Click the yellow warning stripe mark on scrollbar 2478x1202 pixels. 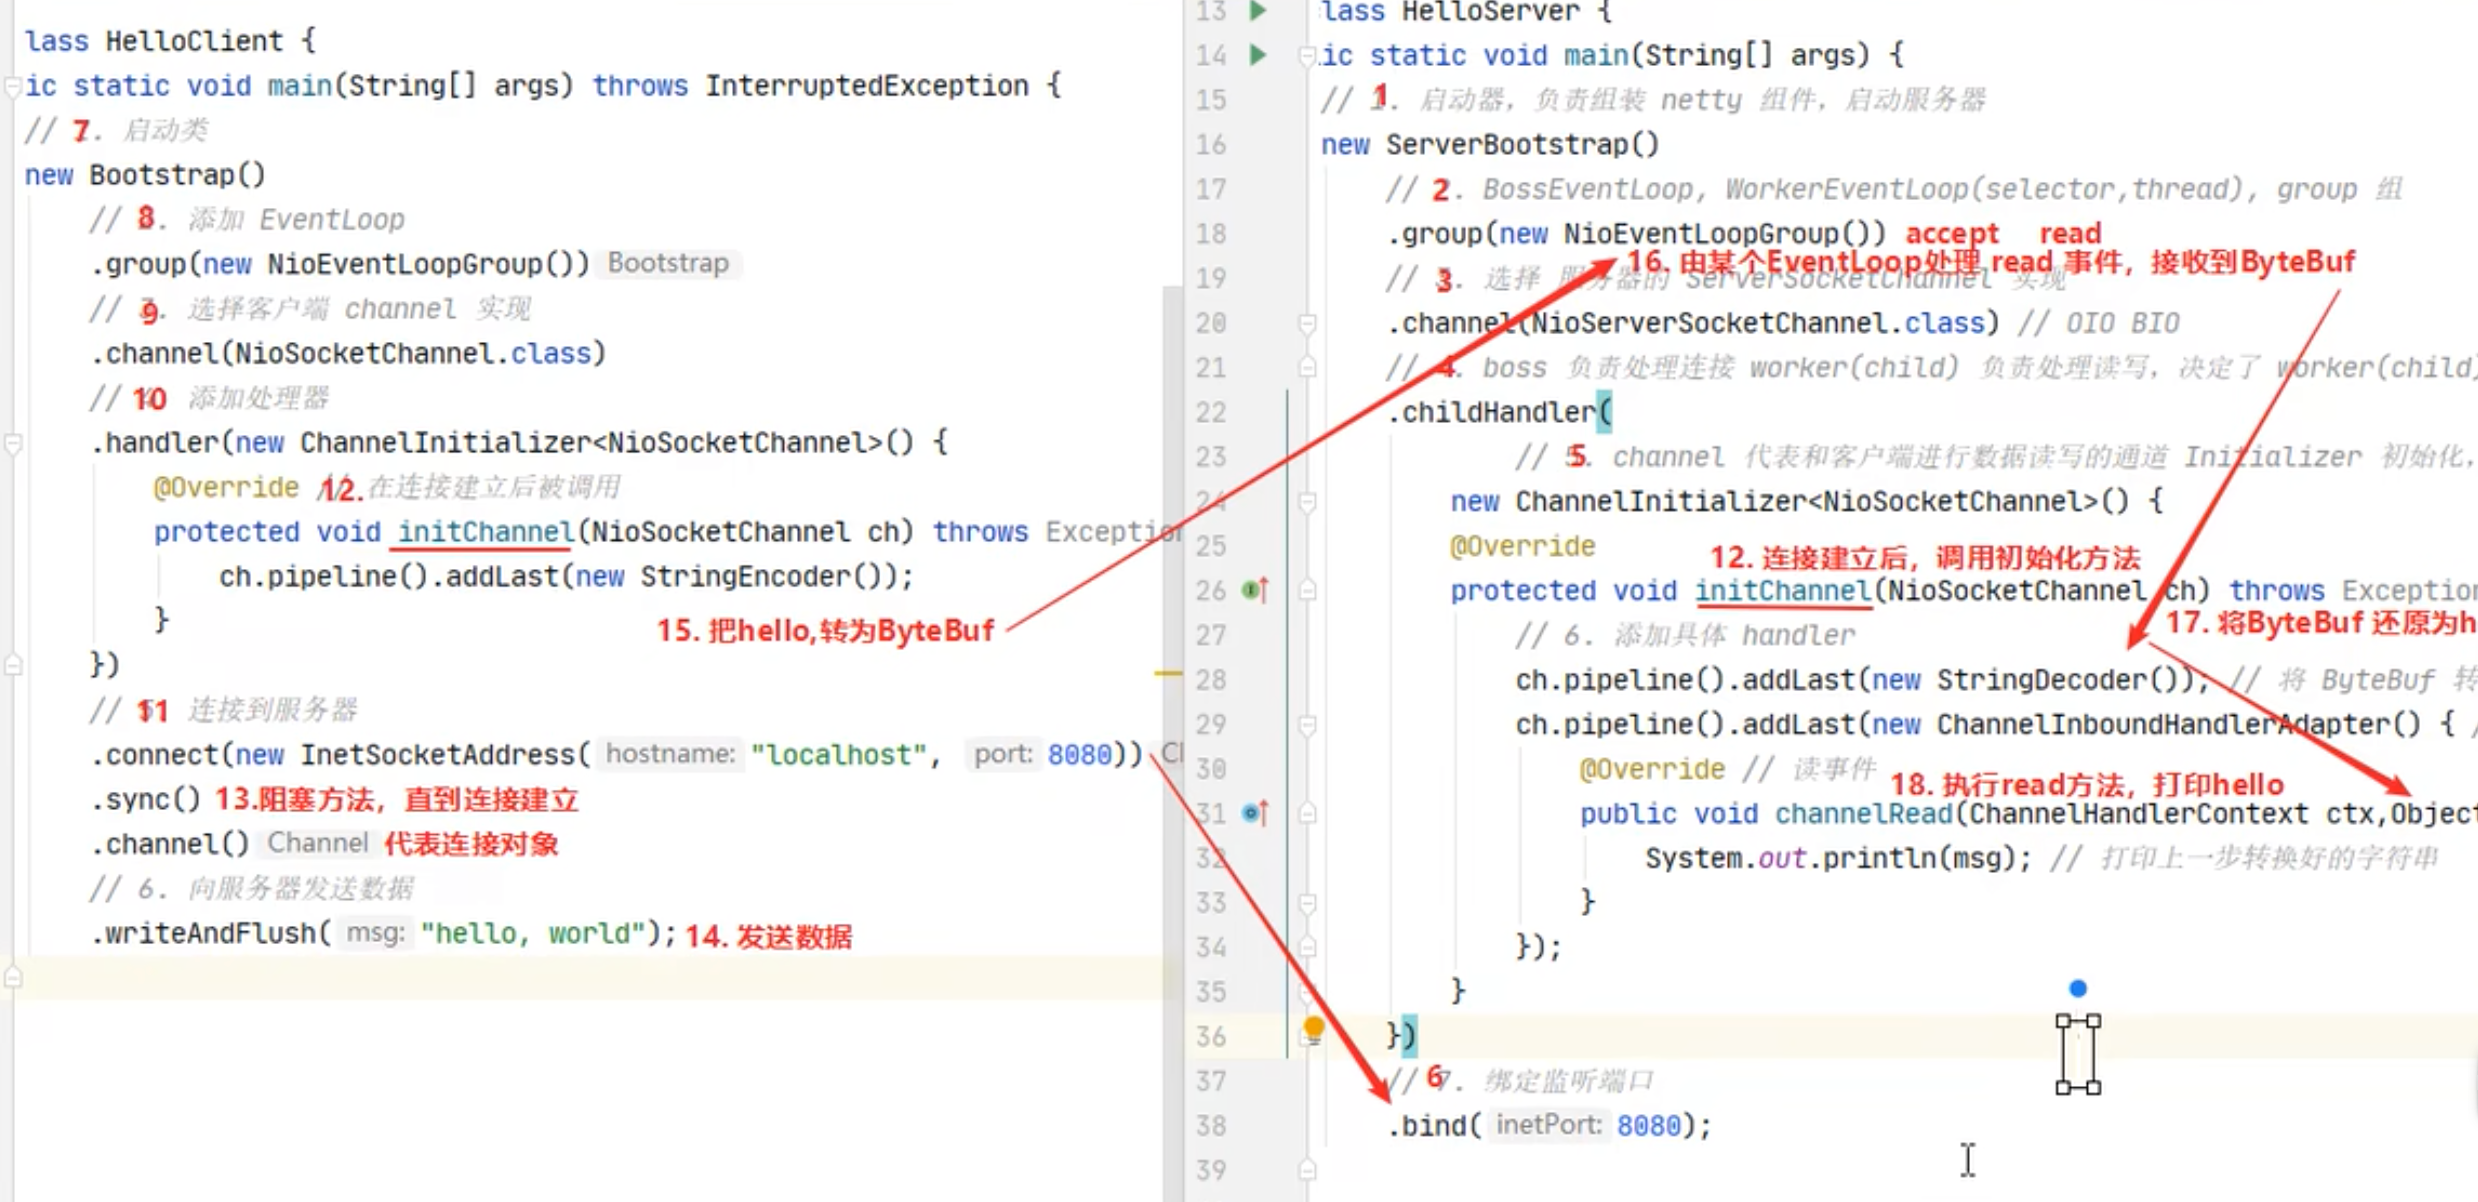(x=1168, y=674)
